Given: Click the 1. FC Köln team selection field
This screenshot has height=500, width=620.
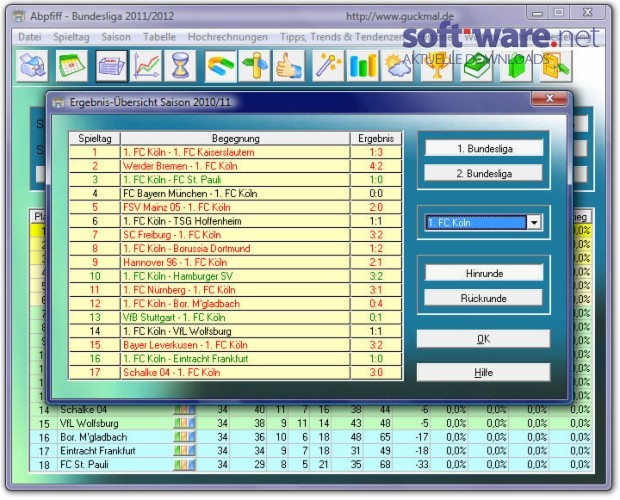Looking at the screenshot, I should click(476, 223).
